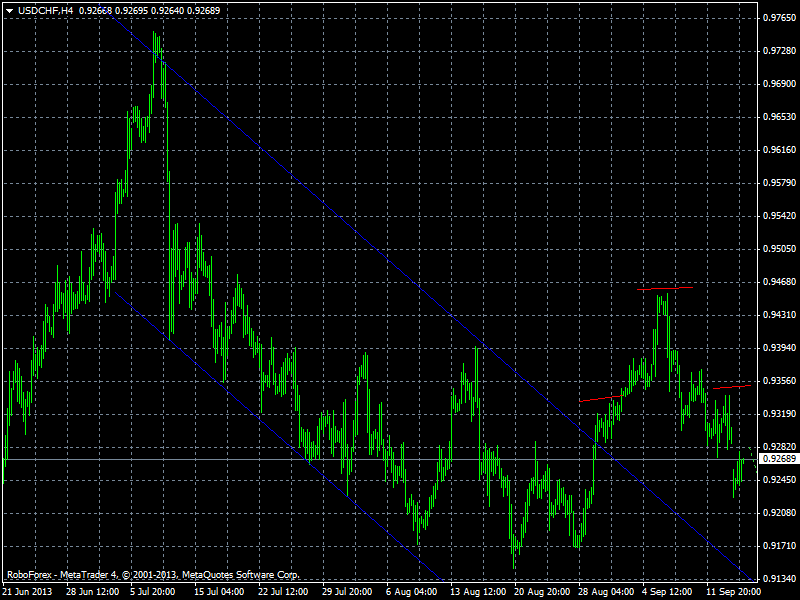
Task: Click the 0.96900 price scale label
Action: pos(779,84)
